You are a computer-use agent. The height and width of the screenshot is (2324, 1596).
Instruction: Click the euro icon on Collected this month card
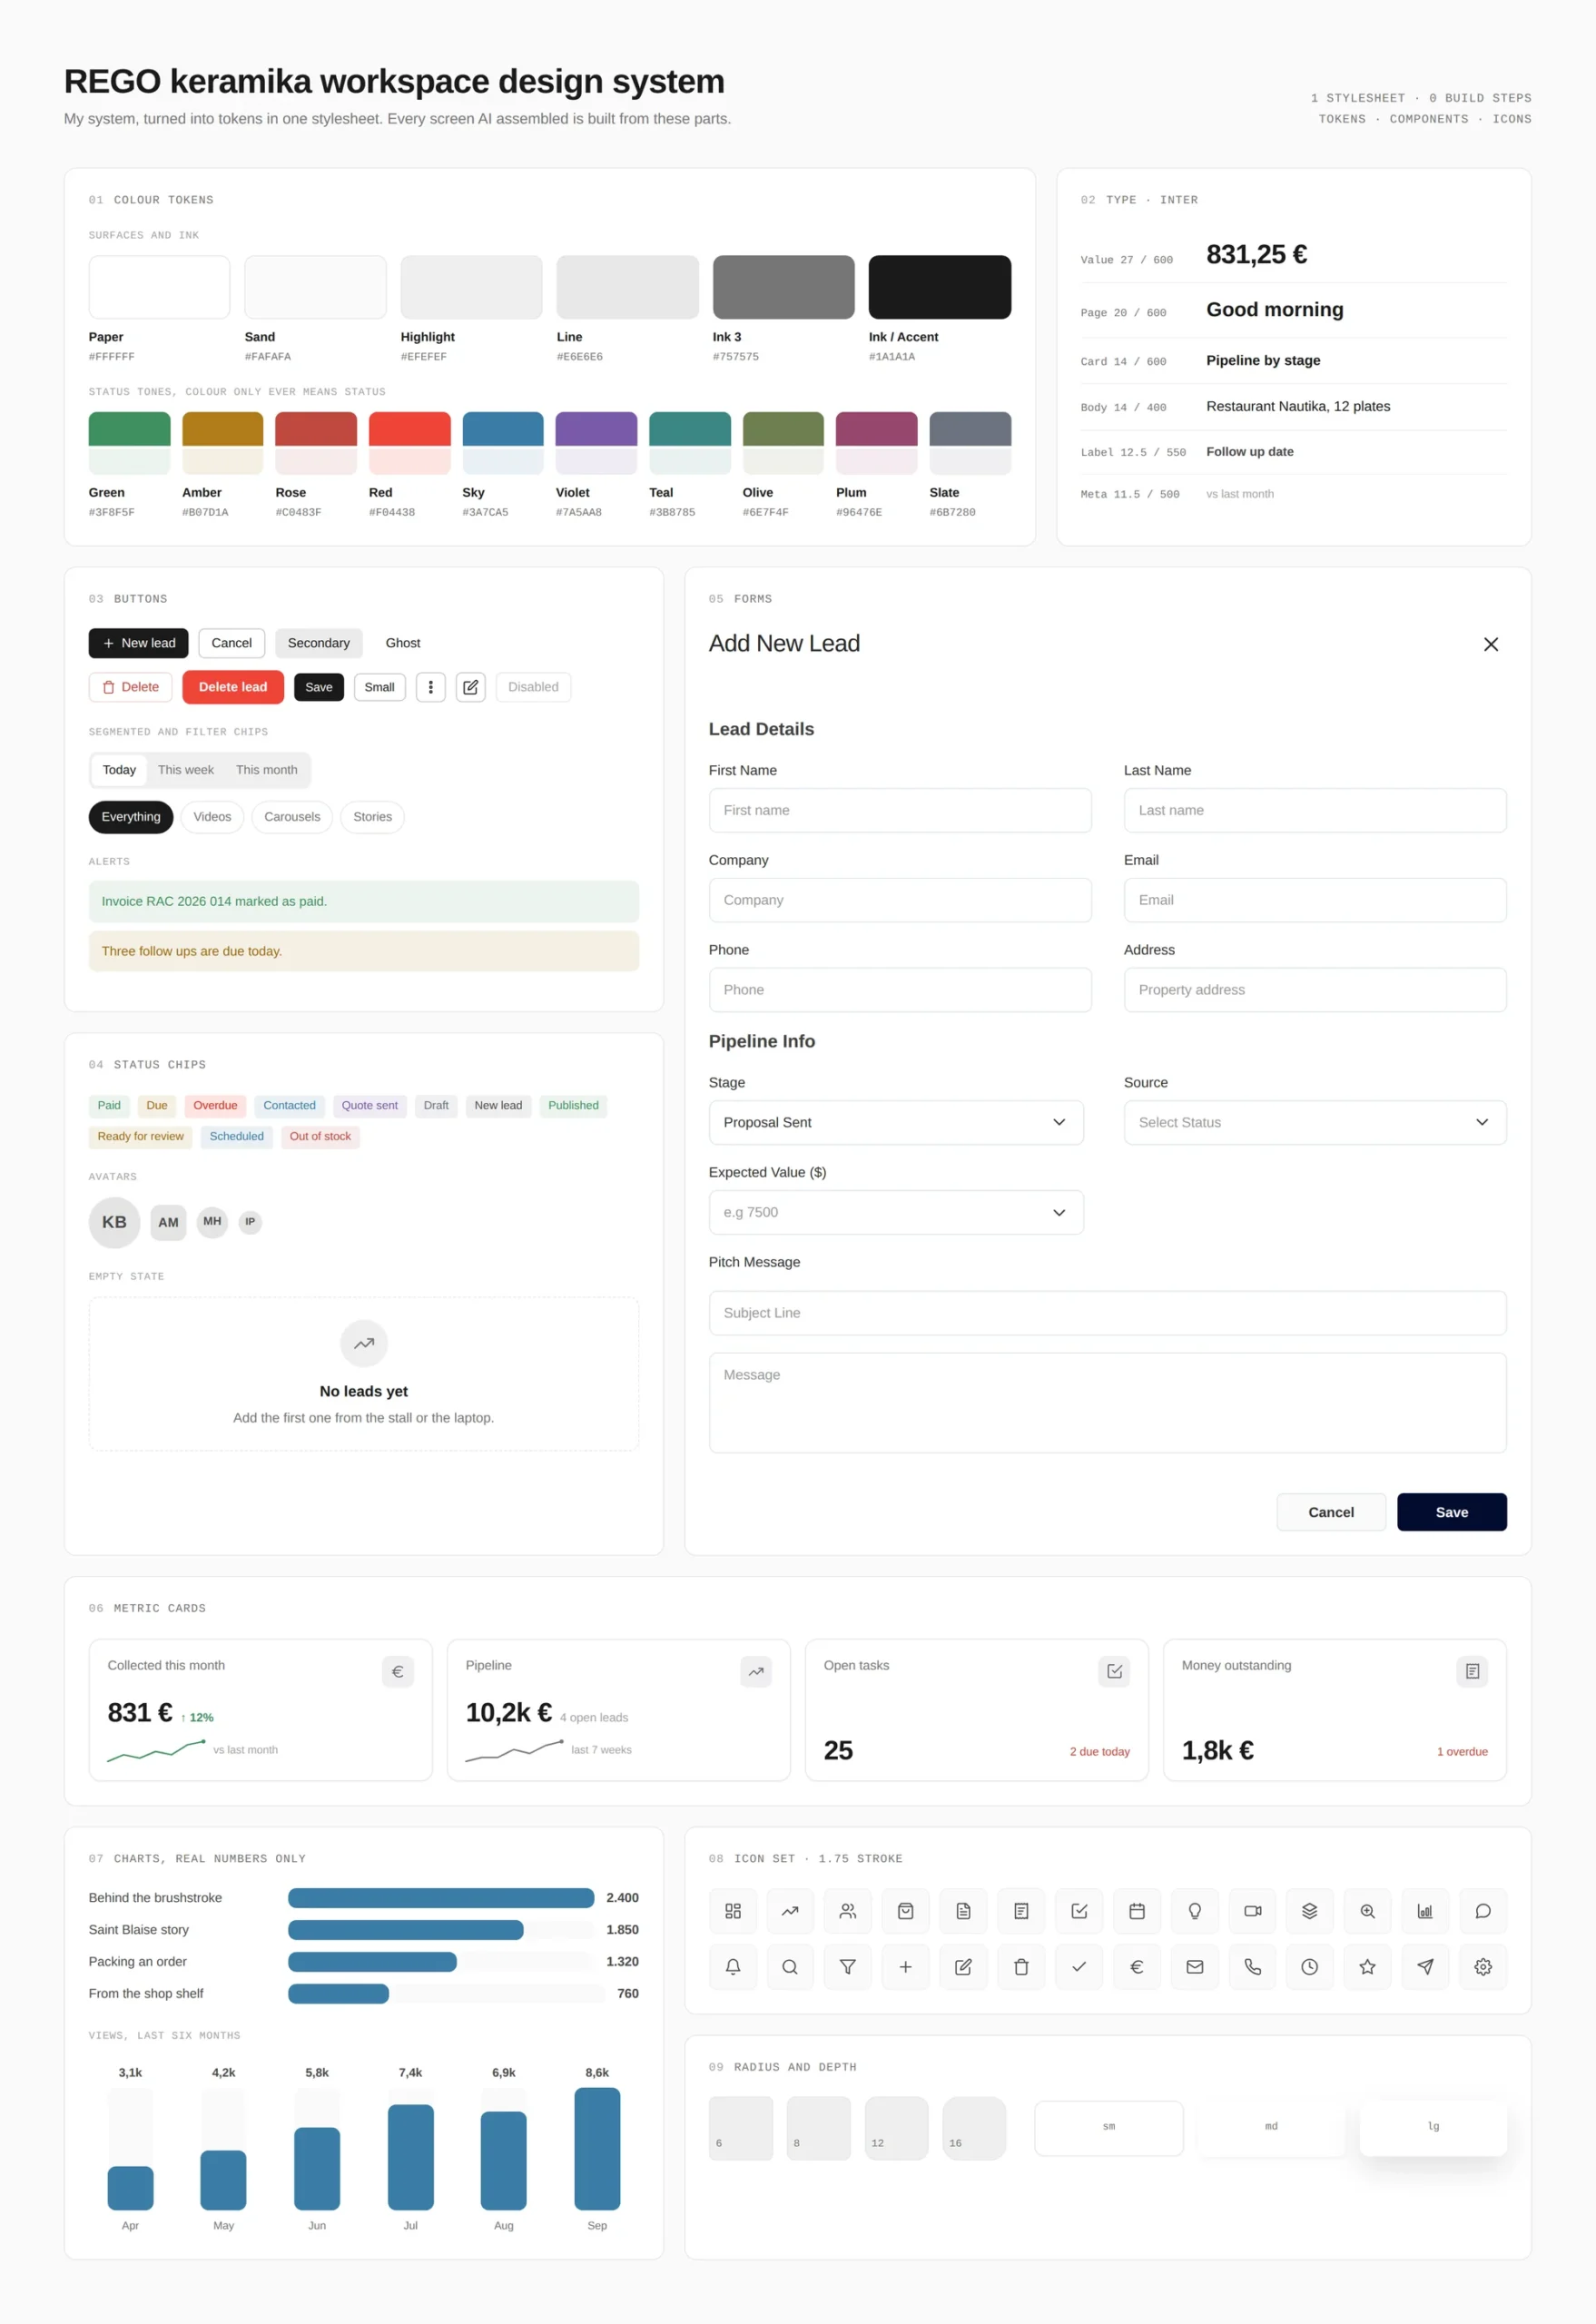coord(398,1671)
